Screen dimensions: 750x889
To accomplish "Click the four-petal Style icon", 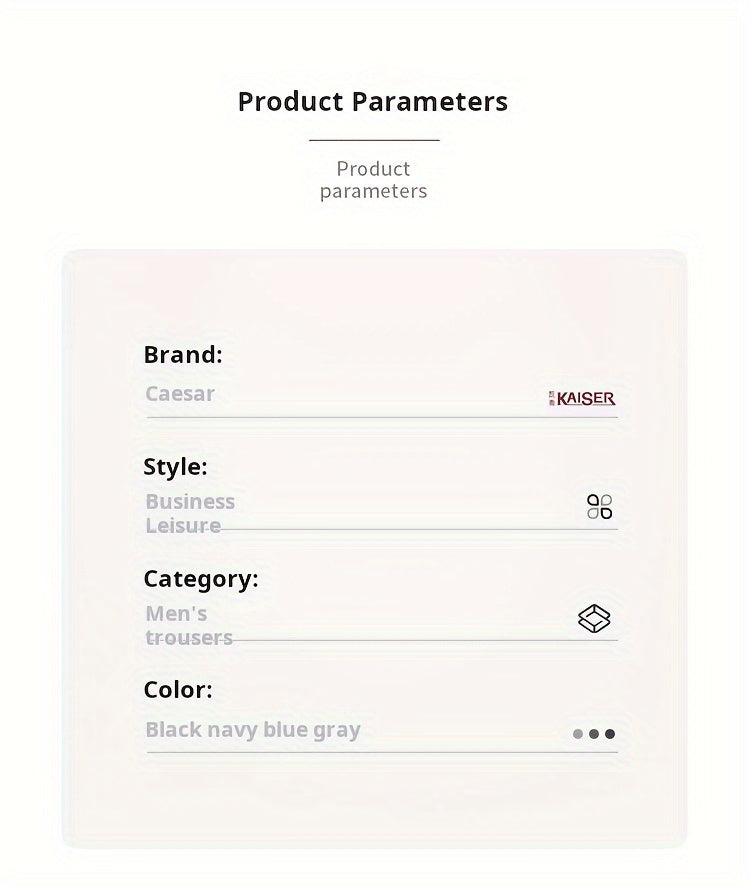I will (x=600, y=507).
